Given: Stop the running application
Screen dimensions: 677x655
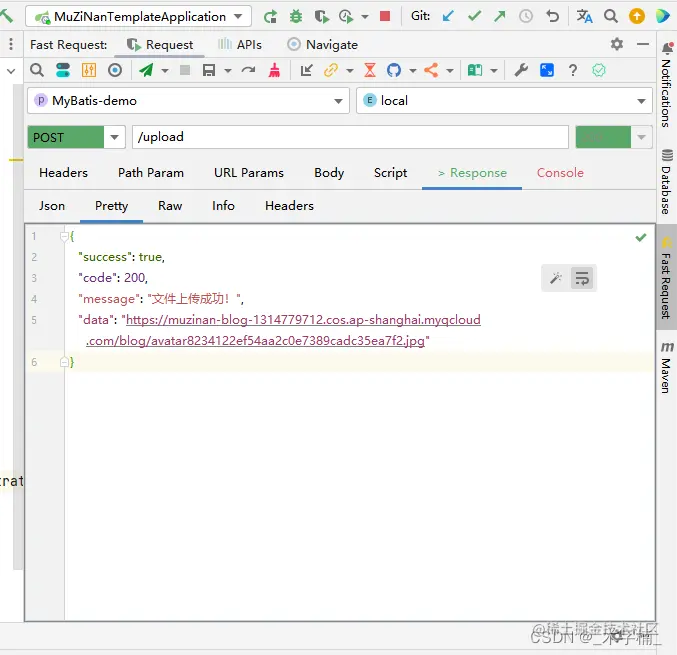Looking at the screenshot, I should point(385,16).
